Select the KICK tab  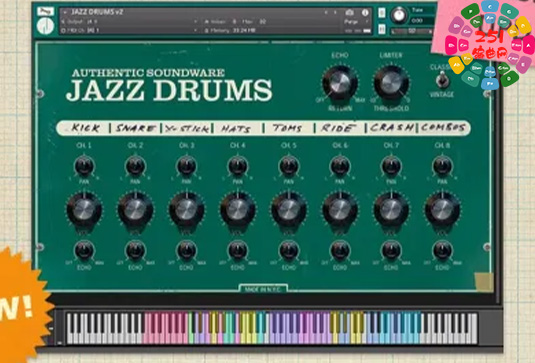[x=85, y=128]
